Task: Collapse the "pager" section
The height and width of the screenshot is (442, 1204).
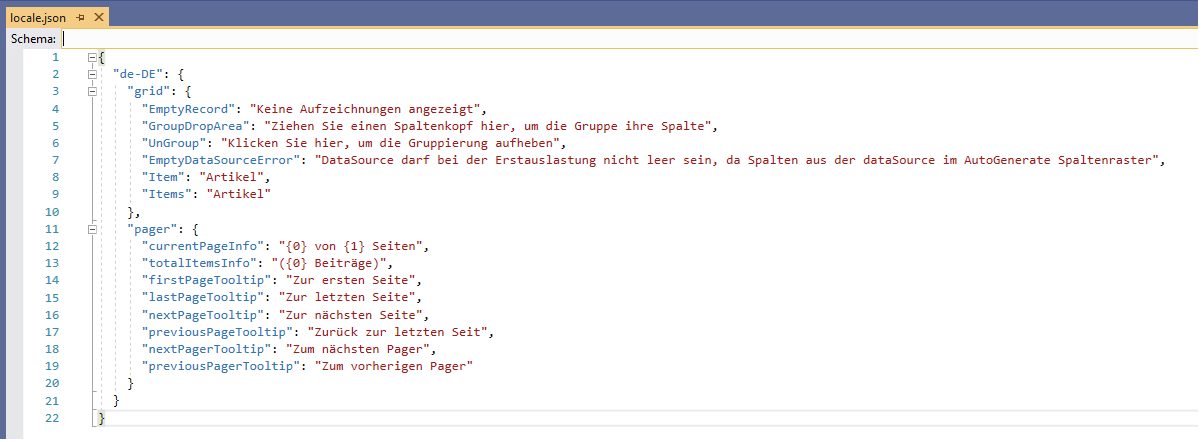Action: click(92, 229)
